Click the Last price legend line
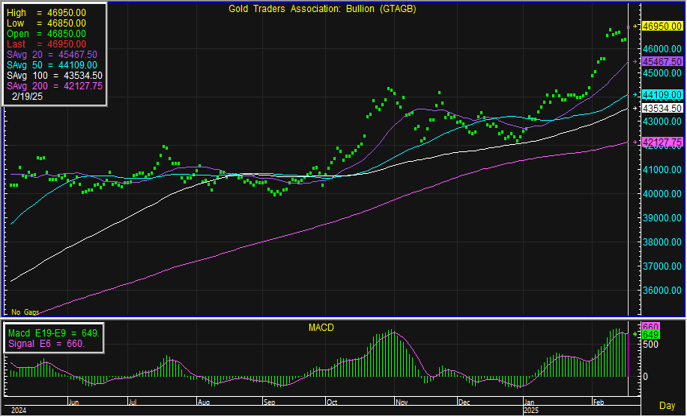Viewport: 687px width, 417px height. coord(47,44)
